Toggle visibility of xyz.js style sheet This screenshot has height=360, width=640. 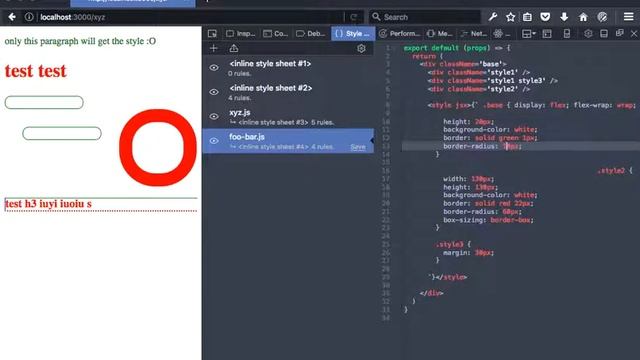(214, 116)
